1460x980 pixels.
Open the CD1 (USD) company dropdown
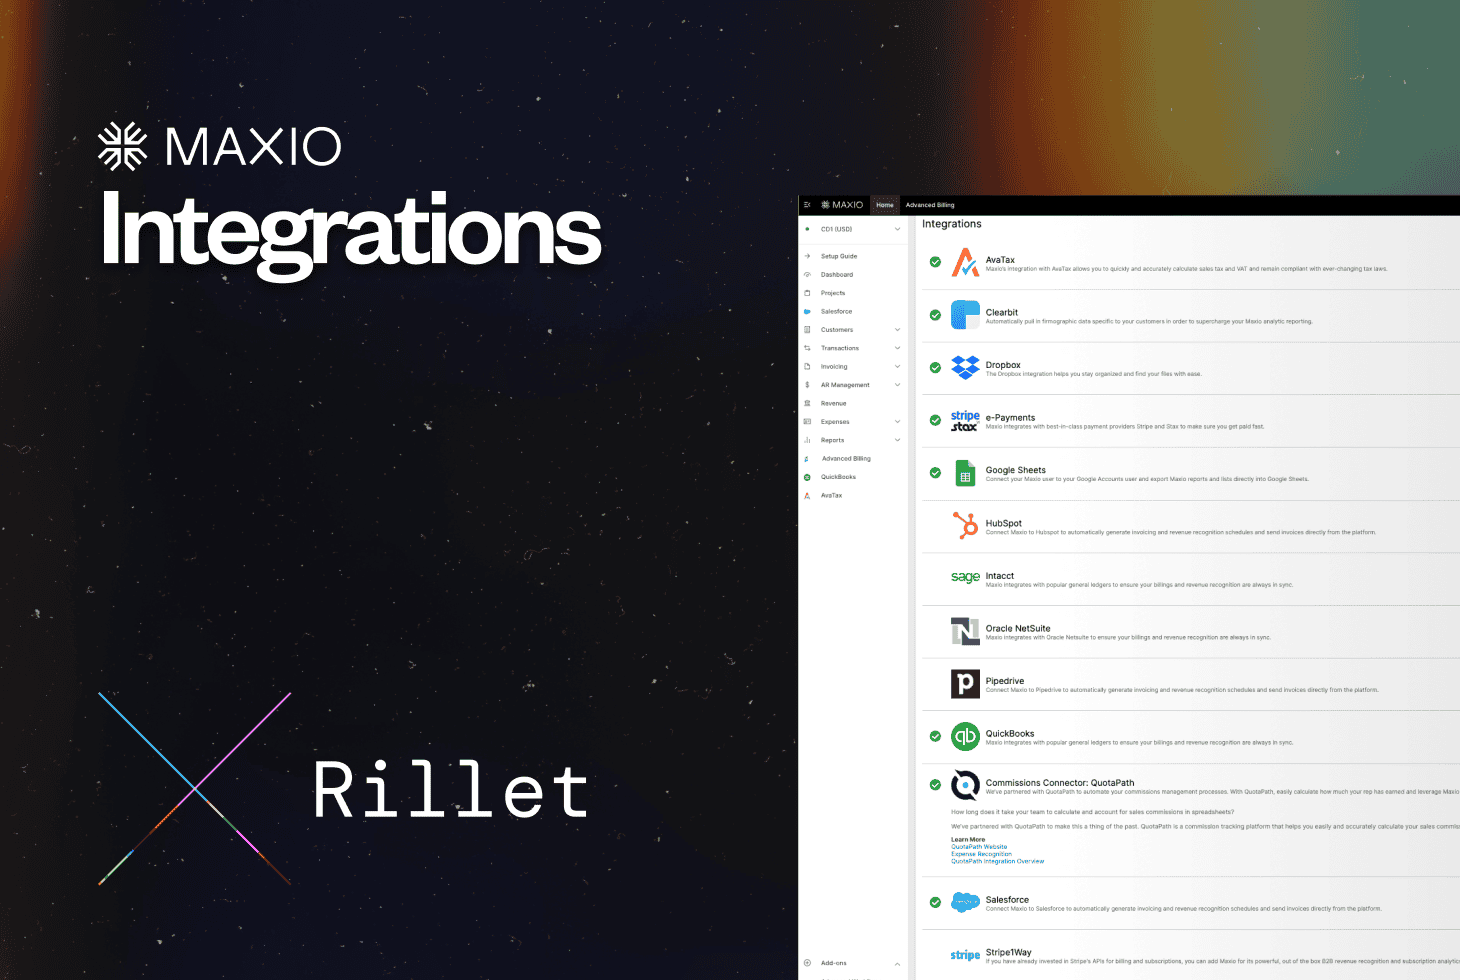click(854, 229)
